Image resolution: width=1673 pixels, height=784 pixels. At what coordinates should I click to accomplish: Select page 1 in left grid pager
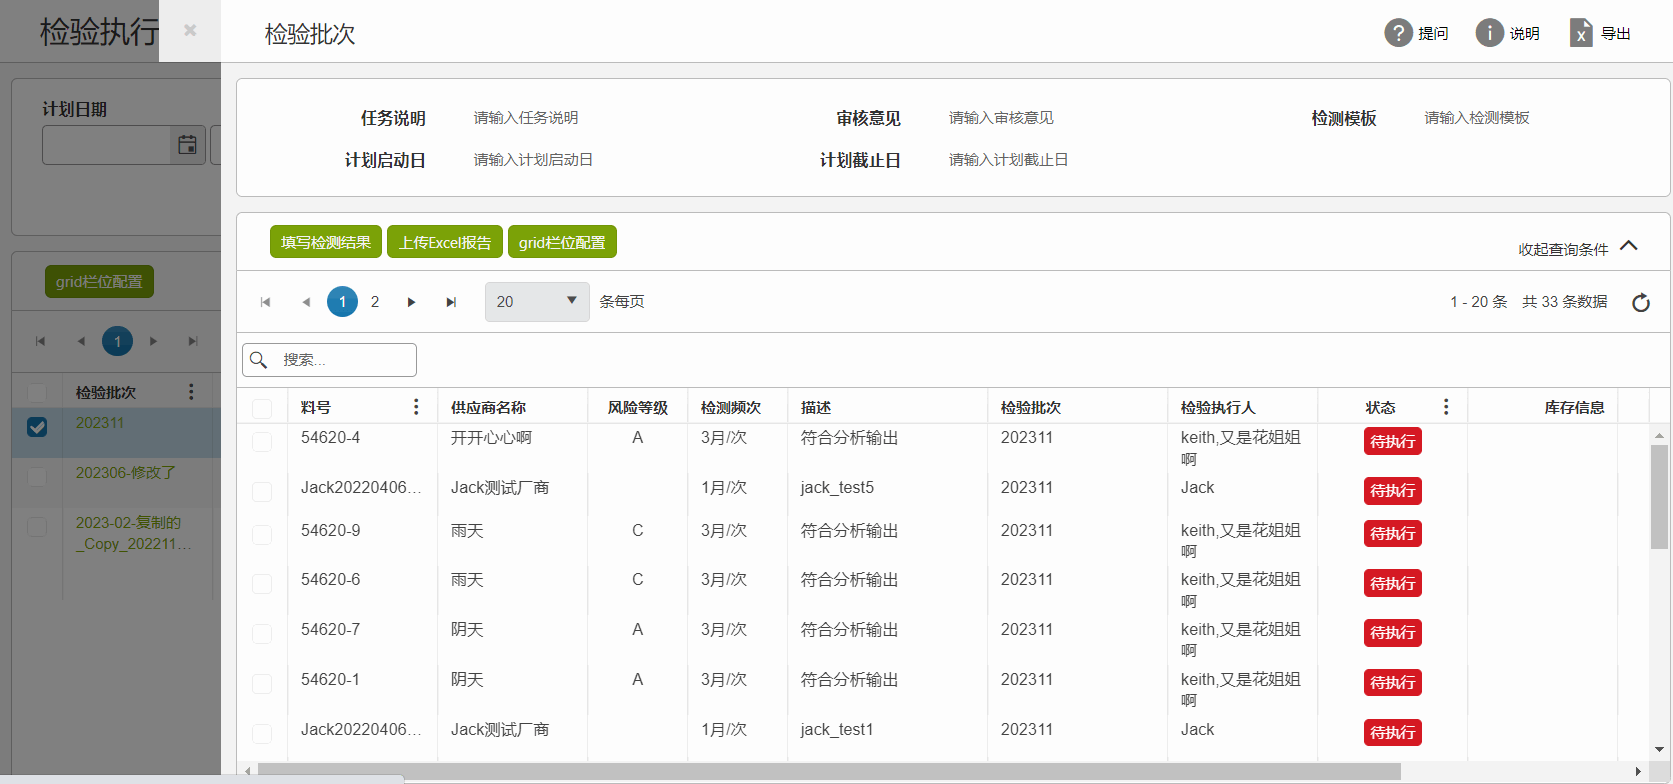coord(117,341)
